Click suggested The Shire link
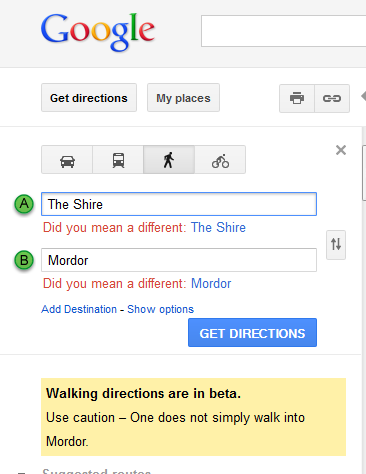Screen dimensions: 366x474 point(218,227)
